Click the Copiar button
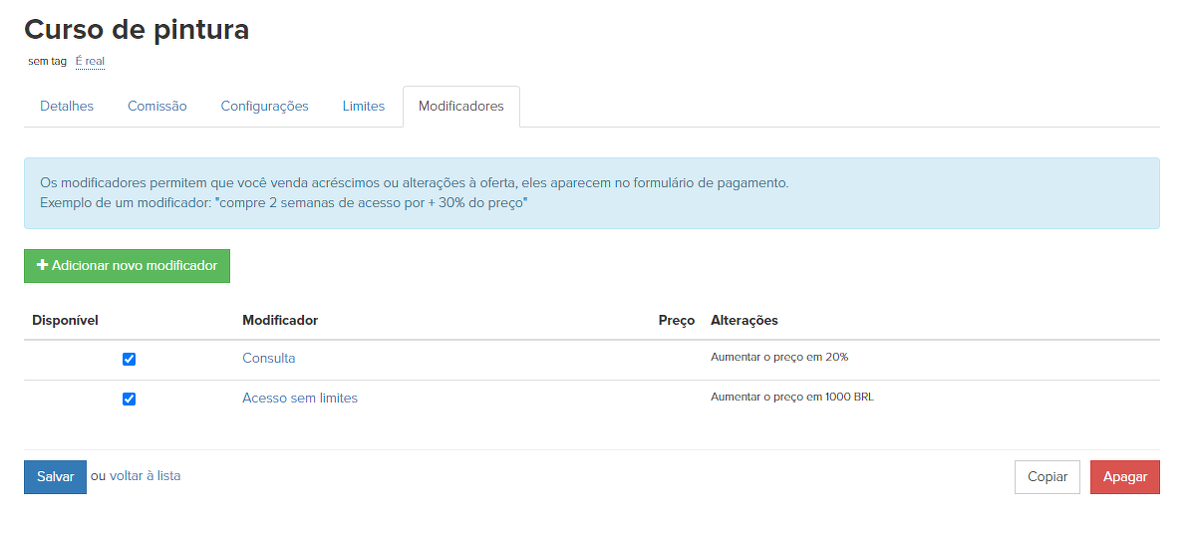The image size is (1200, 540). [1047, 477]
